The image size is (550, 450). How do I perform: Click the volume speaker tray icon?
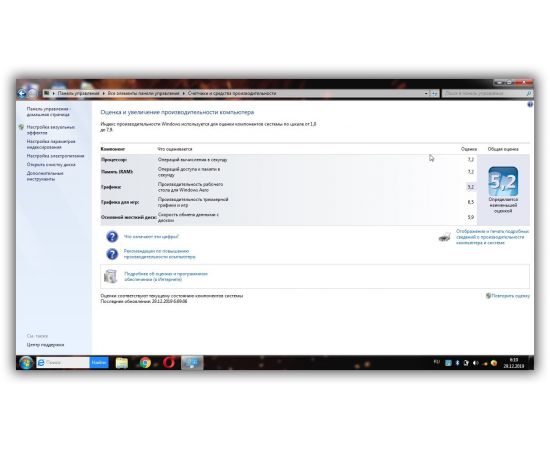tap(475, 363)
